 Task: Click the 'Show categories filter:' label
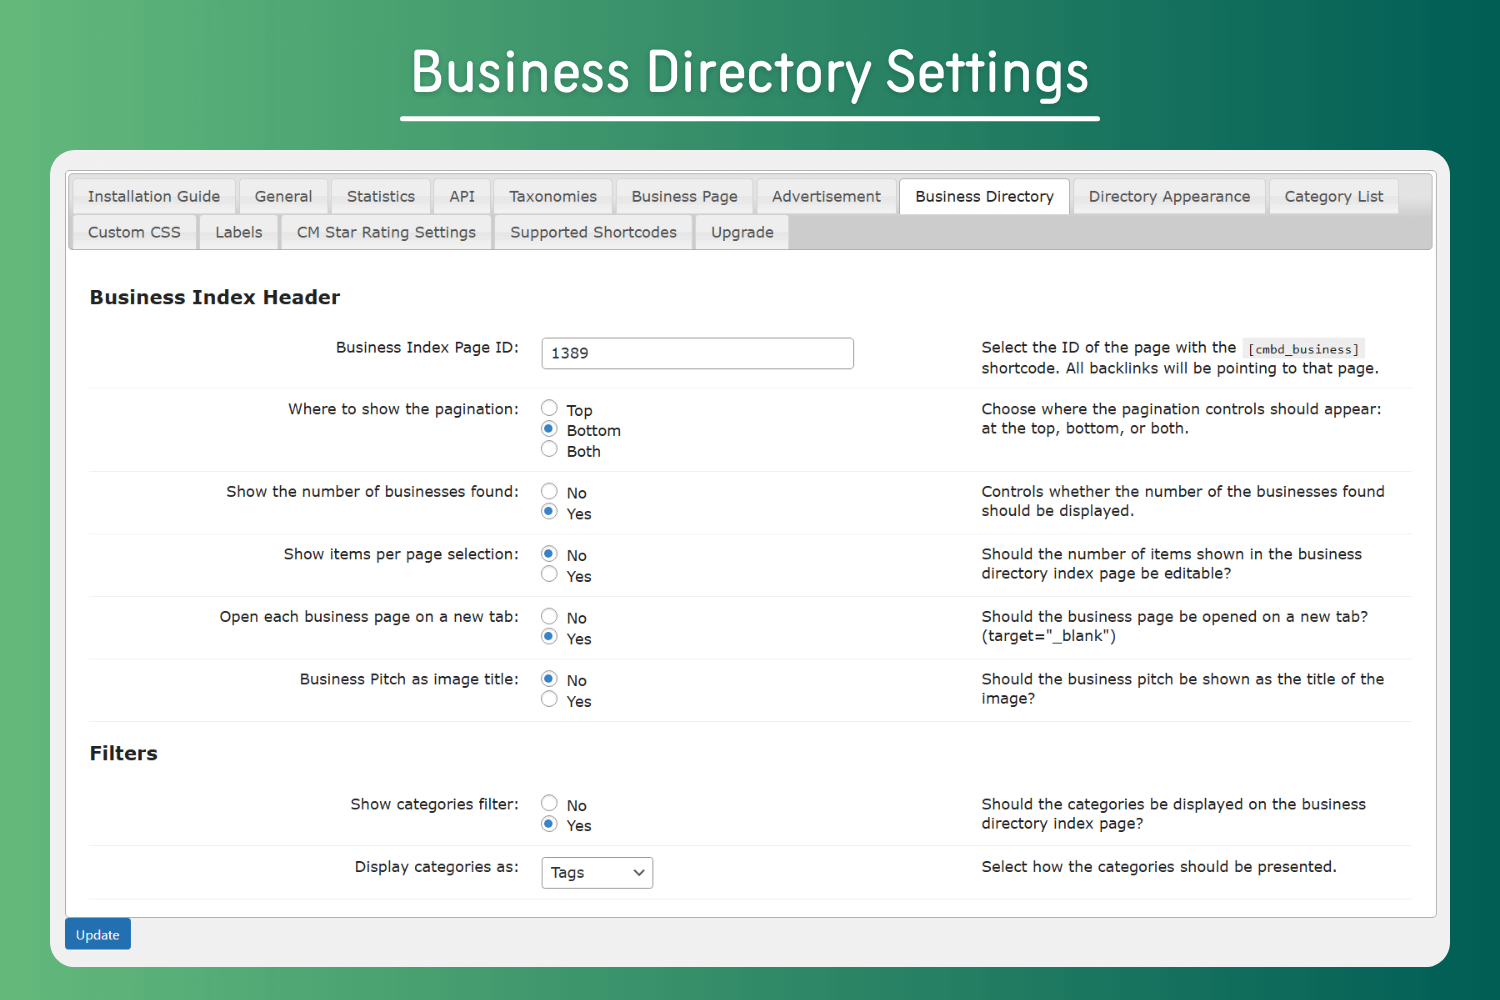click(435, 804)
